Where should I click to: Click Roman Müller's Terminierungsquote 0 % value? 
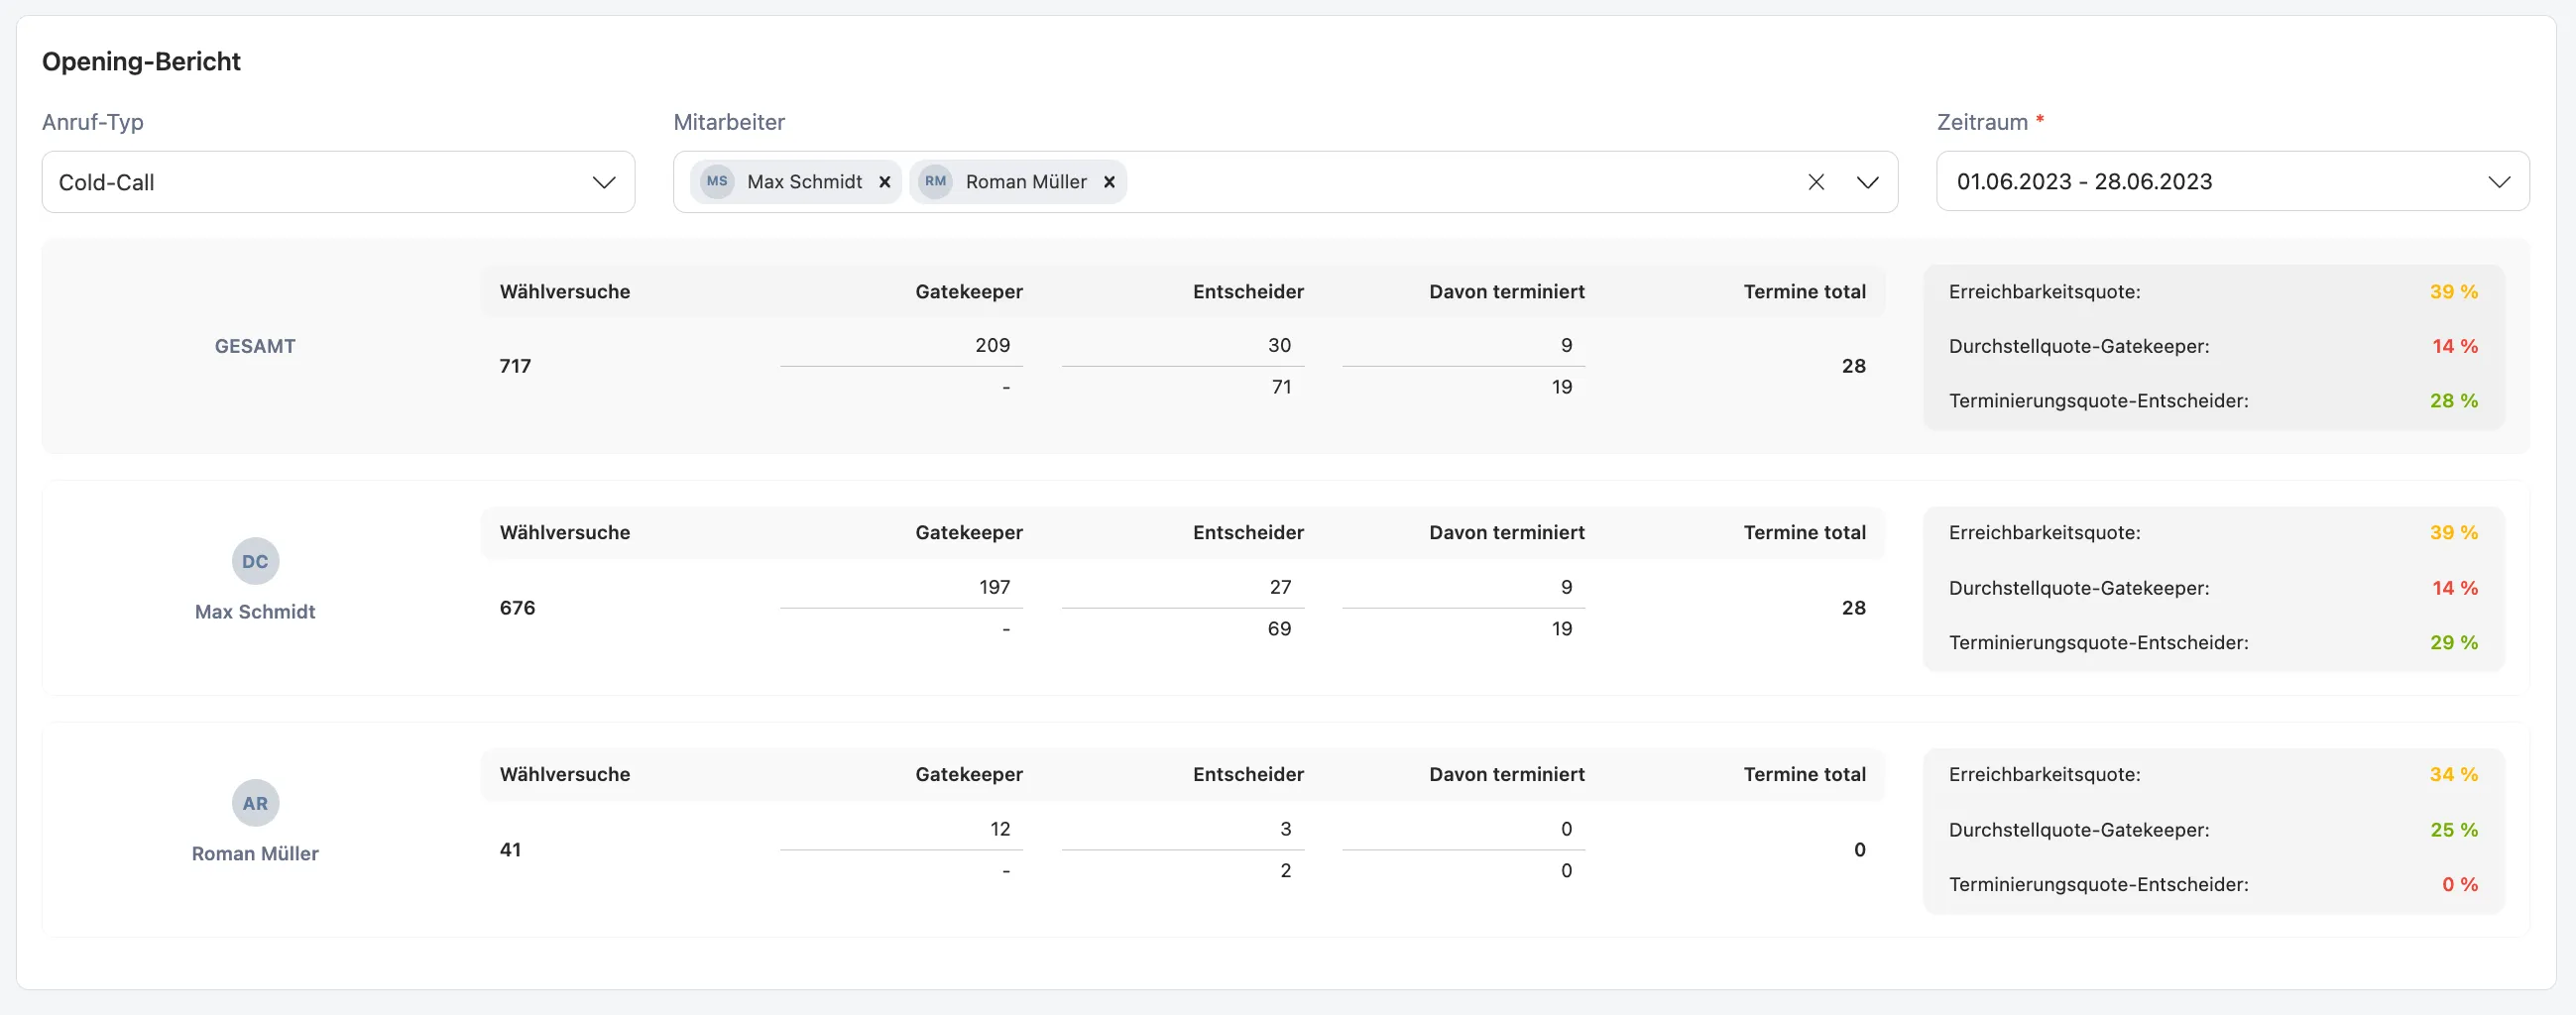pyautogui.click(x=2459, y=884)
